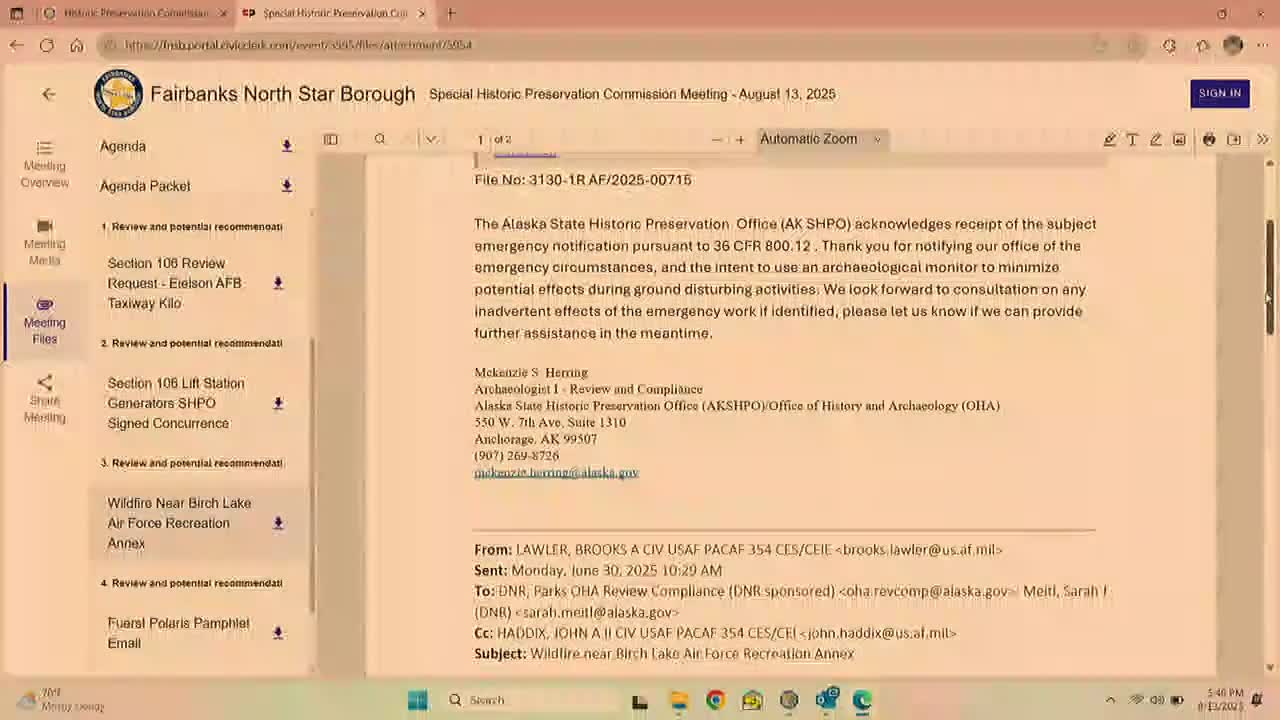Open Chrome from the taskbar

(x=715, y=700)
